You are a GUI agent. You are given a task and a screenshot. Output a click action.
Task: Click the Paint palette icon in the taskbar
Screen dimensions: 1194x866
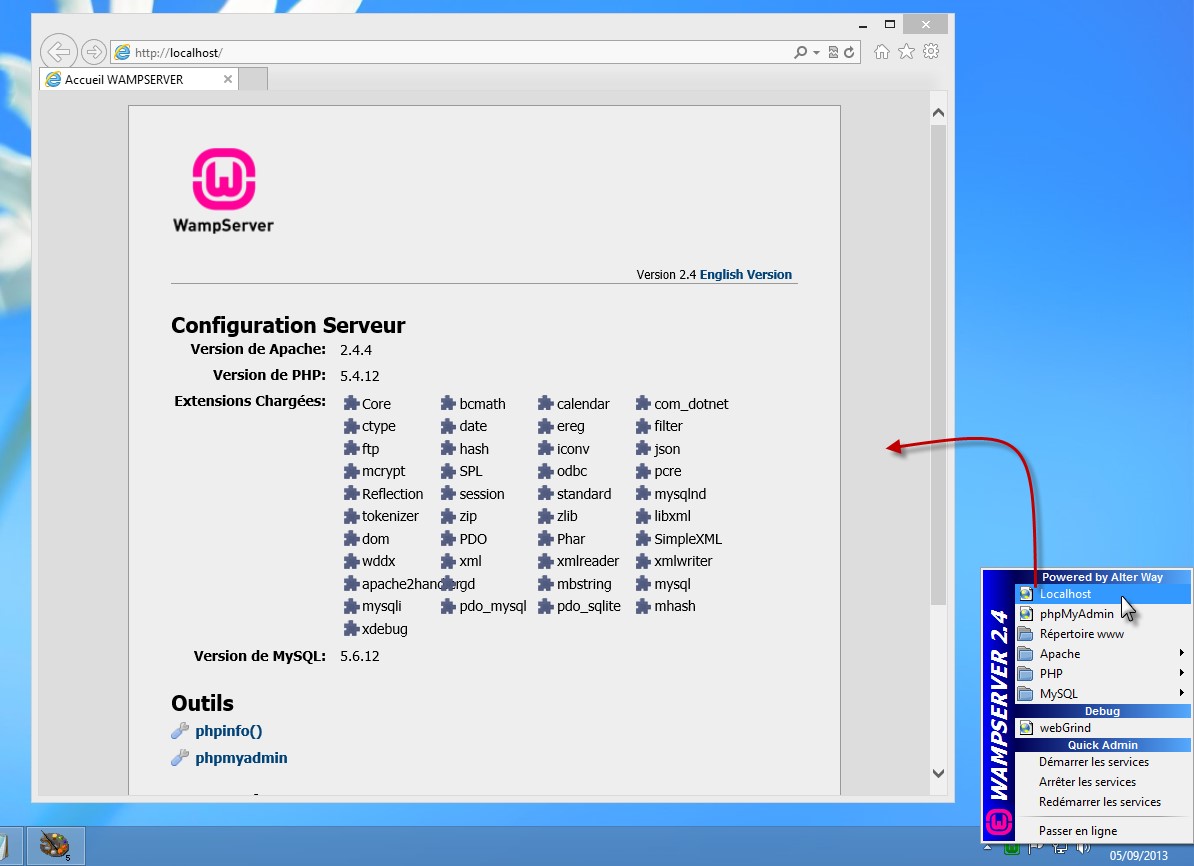[x=55, y=846]
